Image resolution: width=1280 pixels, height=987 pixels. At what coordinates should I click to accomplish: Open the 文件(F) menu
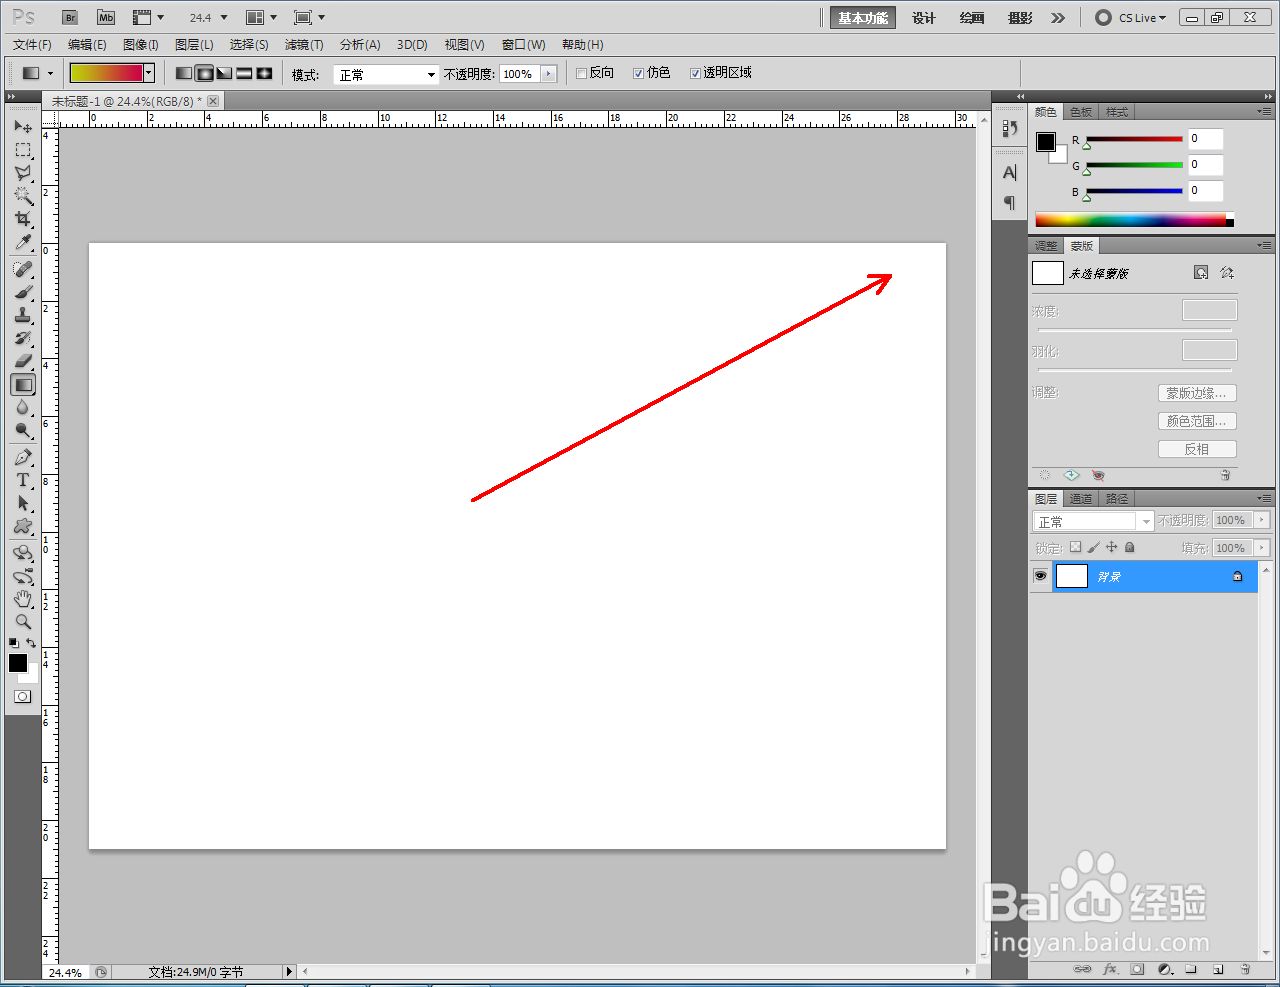click(32, 45)
